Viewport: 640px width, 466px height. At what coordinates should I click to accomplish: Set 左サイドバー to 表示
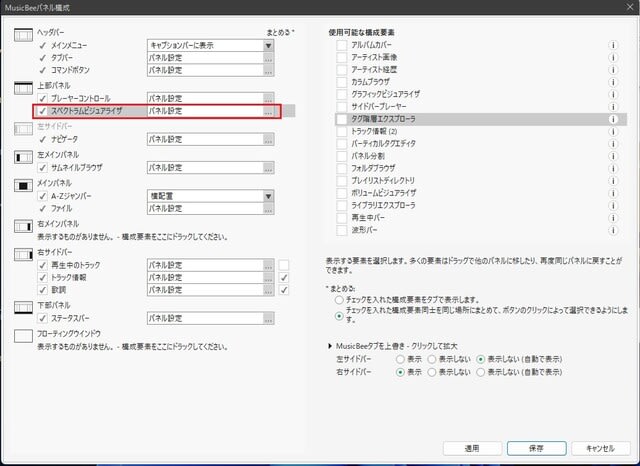tap(400, 359)
